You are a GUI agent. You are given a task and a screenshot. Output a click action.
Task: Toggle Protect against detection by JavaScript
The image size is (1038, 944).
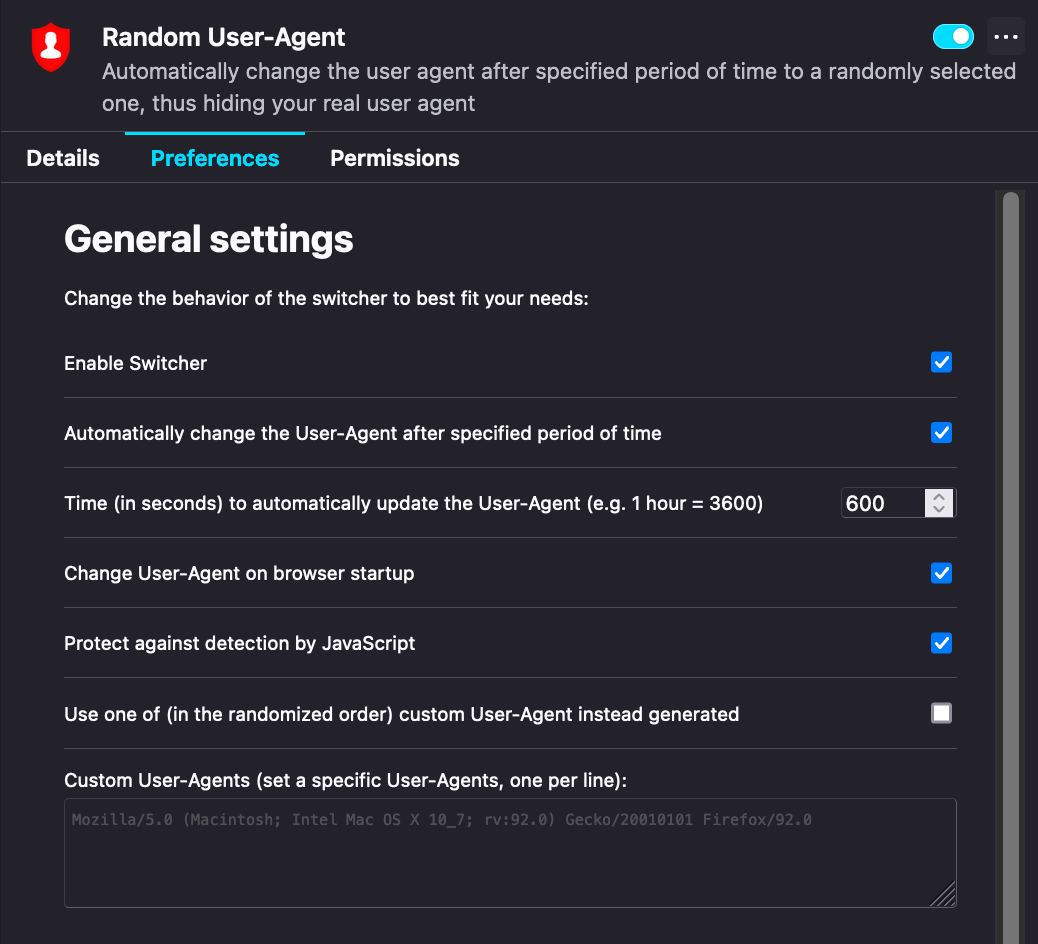click(941, 643)
